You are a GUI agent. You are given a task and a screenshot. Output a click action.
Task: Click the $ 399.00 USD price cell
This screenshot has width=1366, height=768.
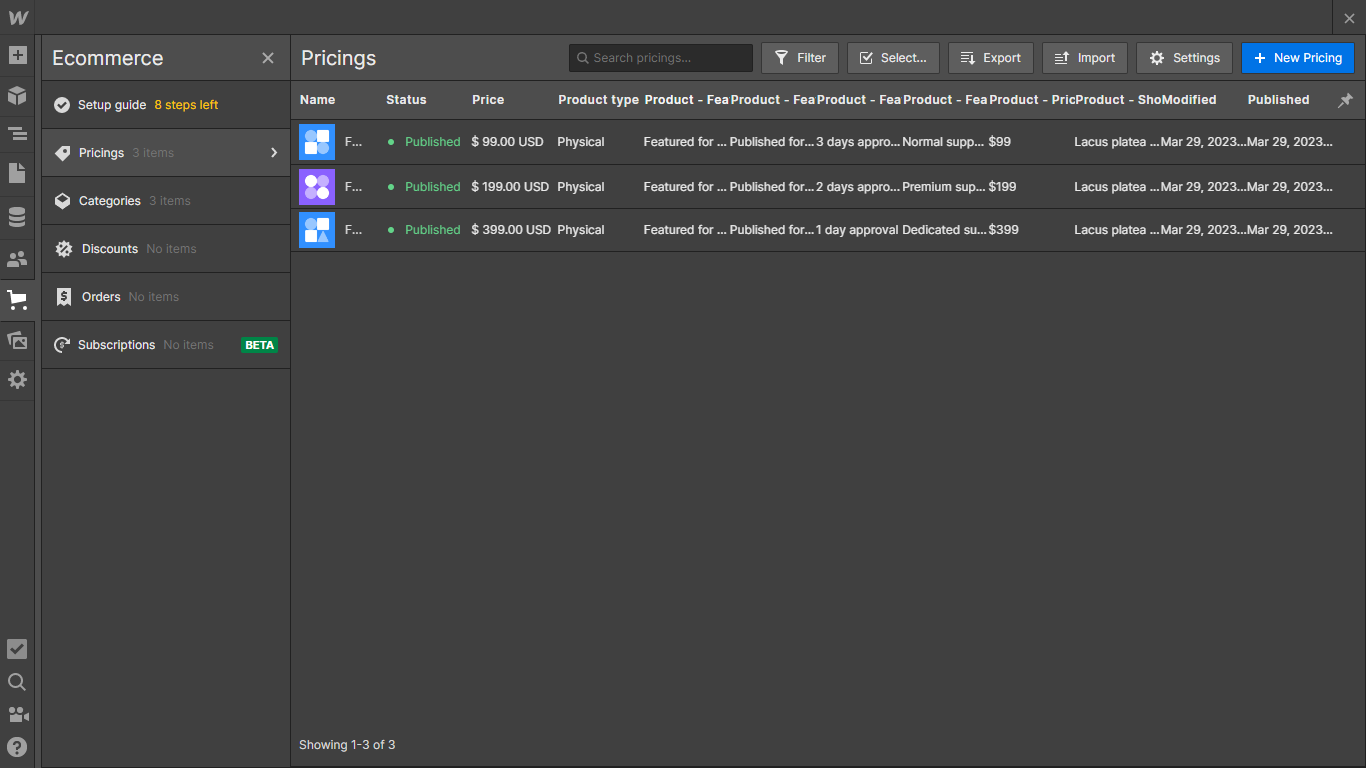tap(511, 230)
